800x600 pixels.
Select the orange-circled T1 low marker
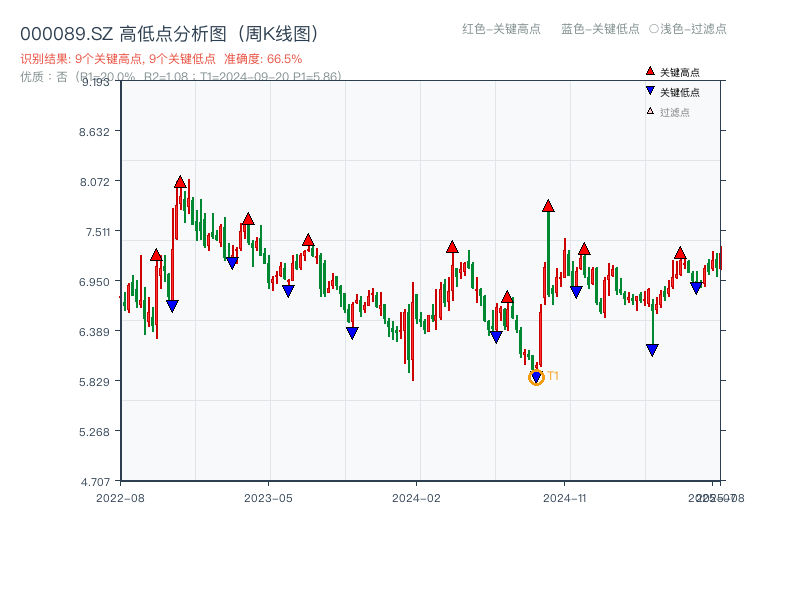coord(536,377)
